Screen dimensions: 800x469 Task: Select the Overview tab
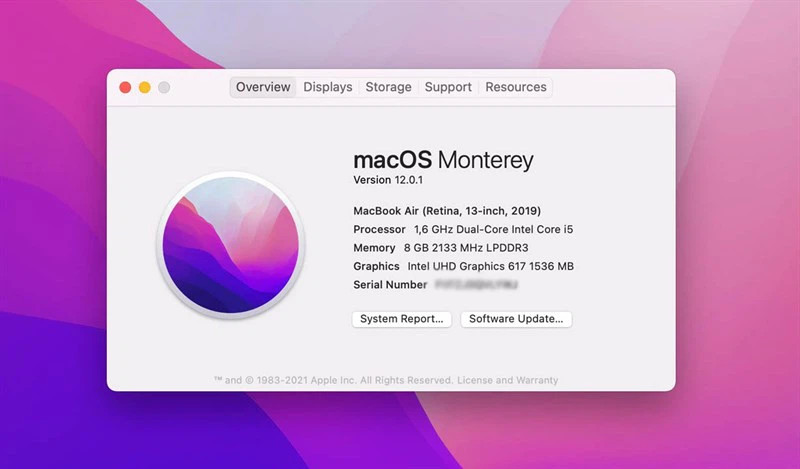pos(263,87)
